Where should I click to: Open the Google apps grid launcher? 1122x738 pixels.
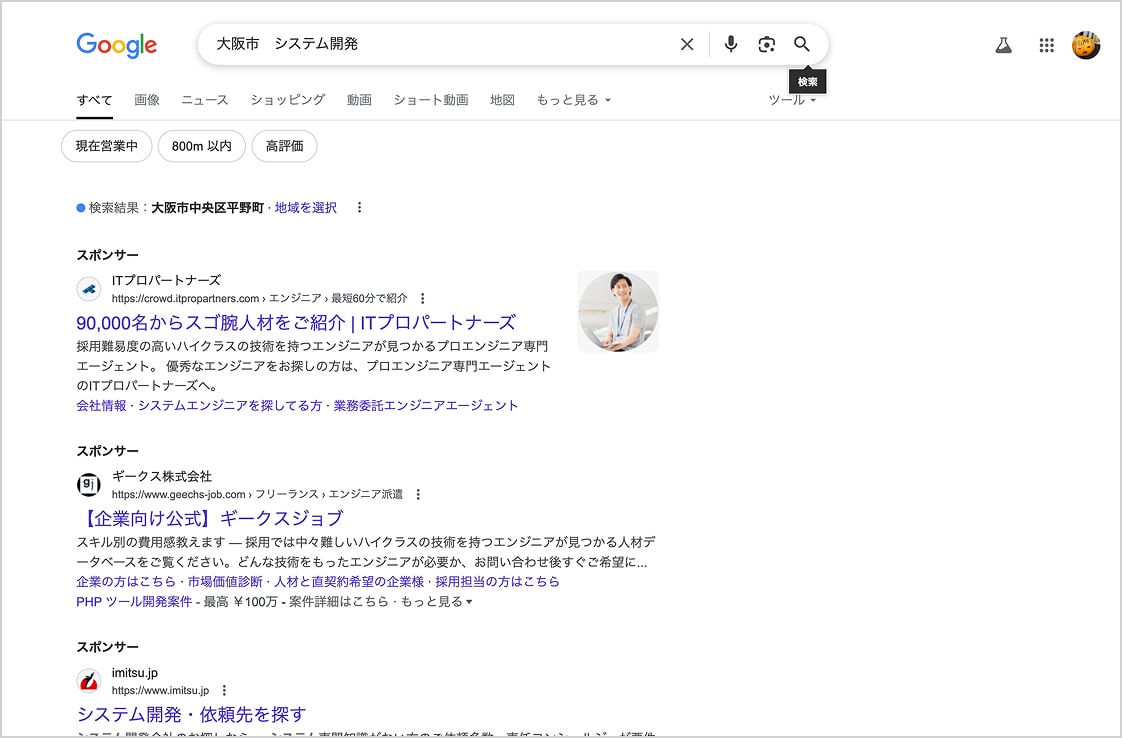pos(1046,44)
